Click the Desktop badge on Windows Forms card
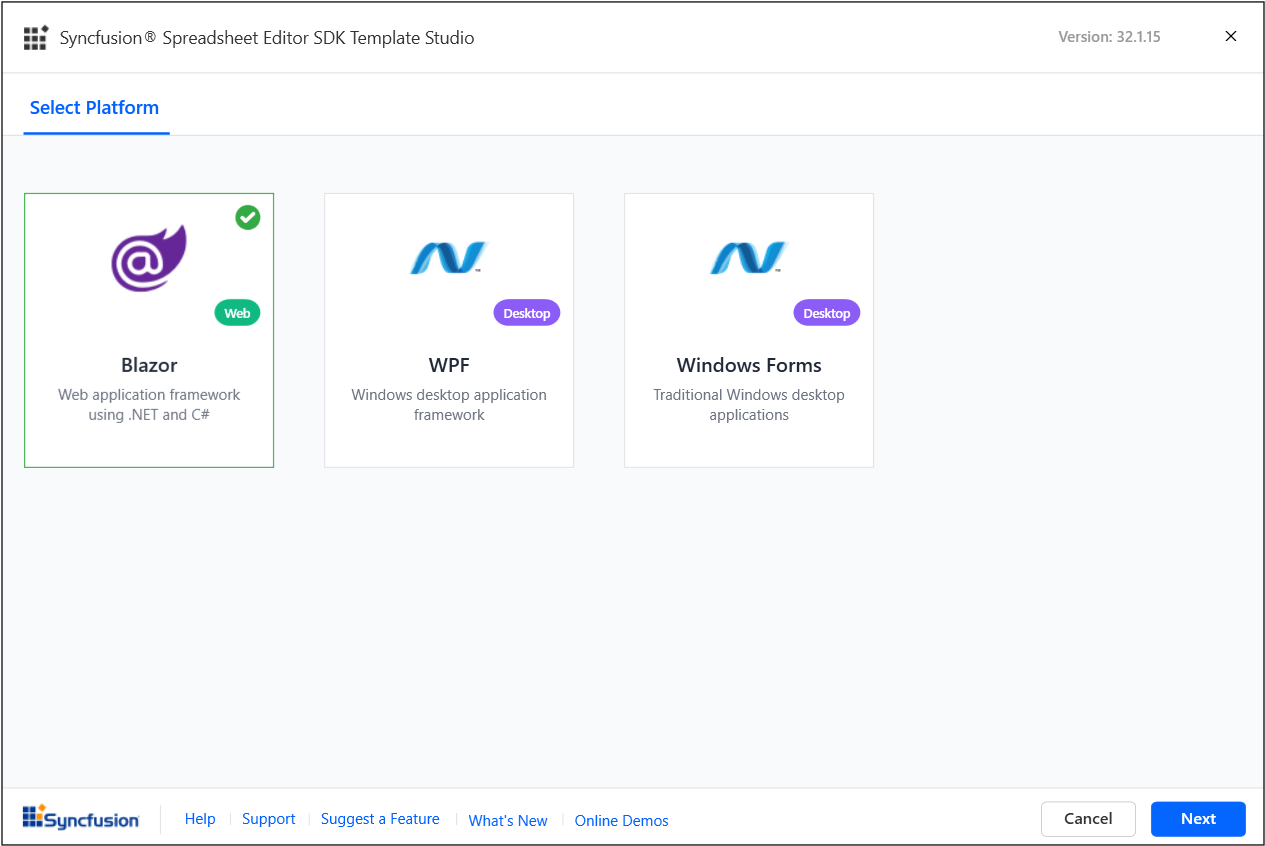This screenshot has width=1265, height=846. pos(826,312)
